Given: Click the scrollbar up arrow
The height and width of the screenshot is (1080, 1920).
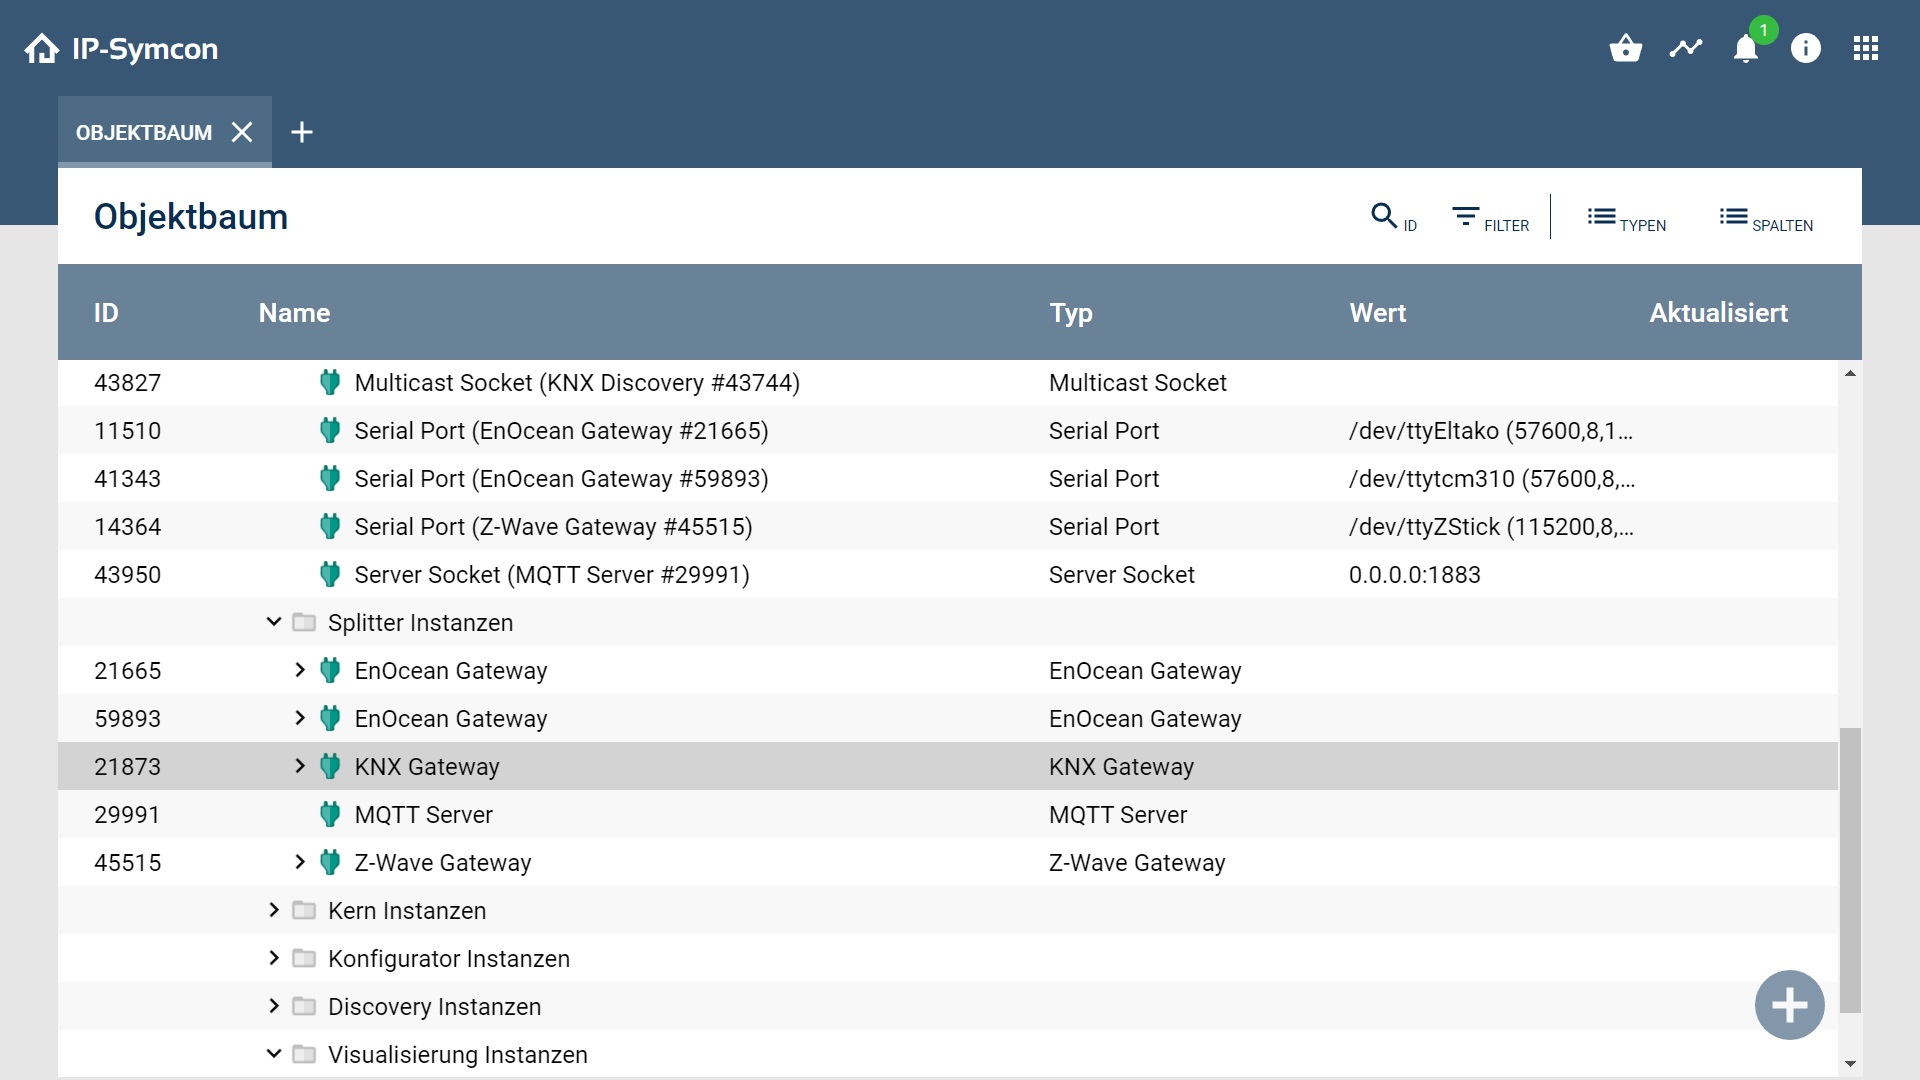Looking at the screenshot, I should 1850,373.
